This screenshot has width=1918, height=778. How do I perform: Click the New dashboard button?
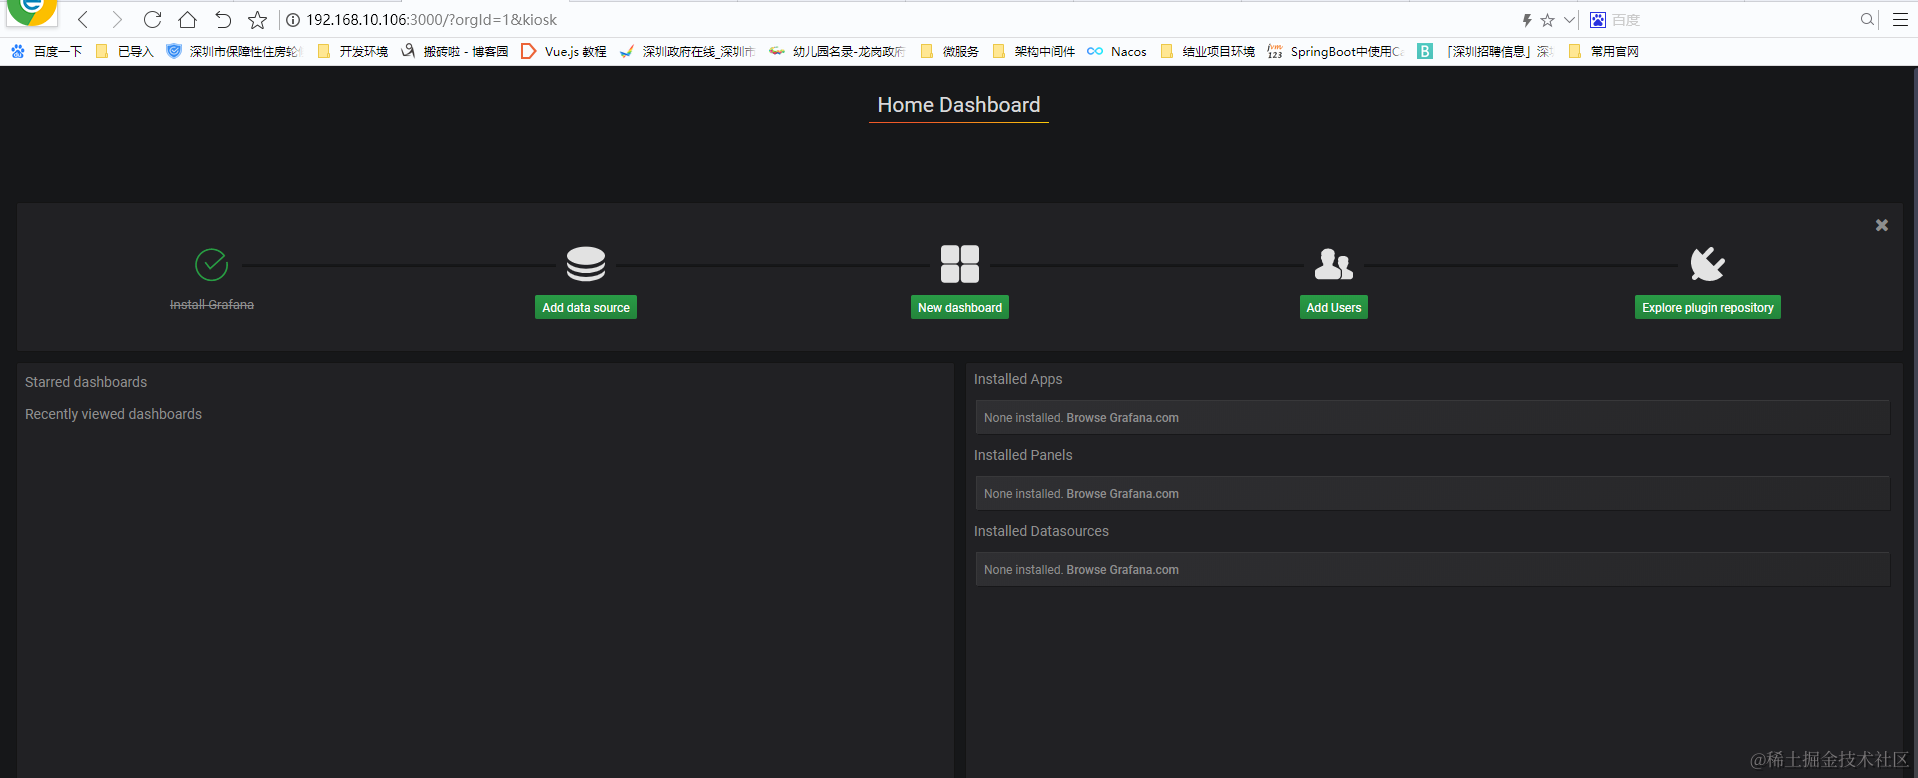[x=960, y=308]
